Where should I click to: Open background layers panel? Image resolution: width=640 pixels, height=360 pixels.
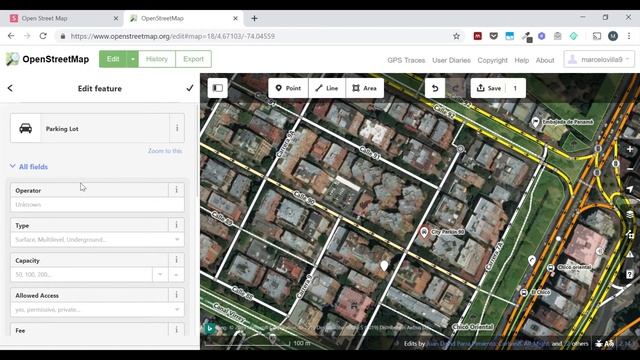pos(630,214)
